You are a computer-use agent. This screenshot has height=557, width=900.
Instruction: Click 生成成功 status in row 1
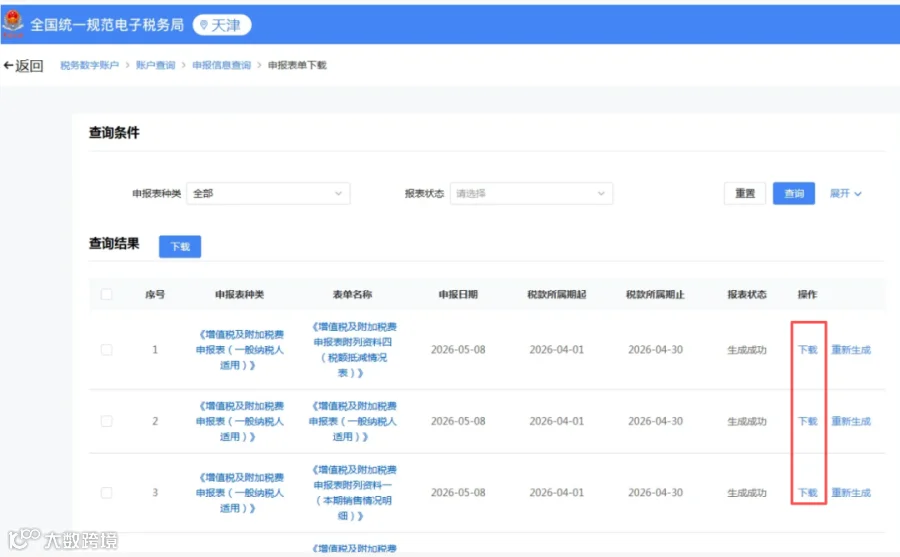click(747, 350)
